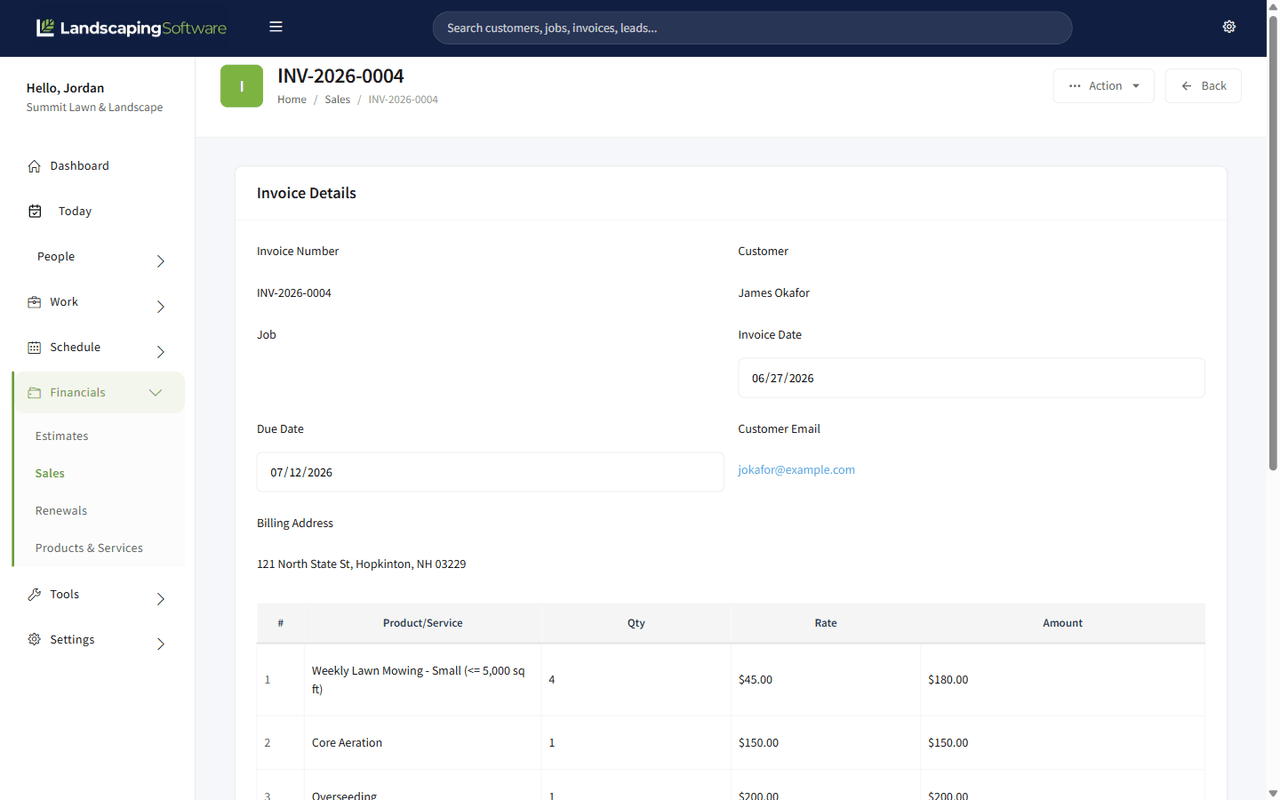Image resolution: width=1280 pixels, height=800 pixels.
Task: Click jokafor@example.com email link
Action: 796,470
